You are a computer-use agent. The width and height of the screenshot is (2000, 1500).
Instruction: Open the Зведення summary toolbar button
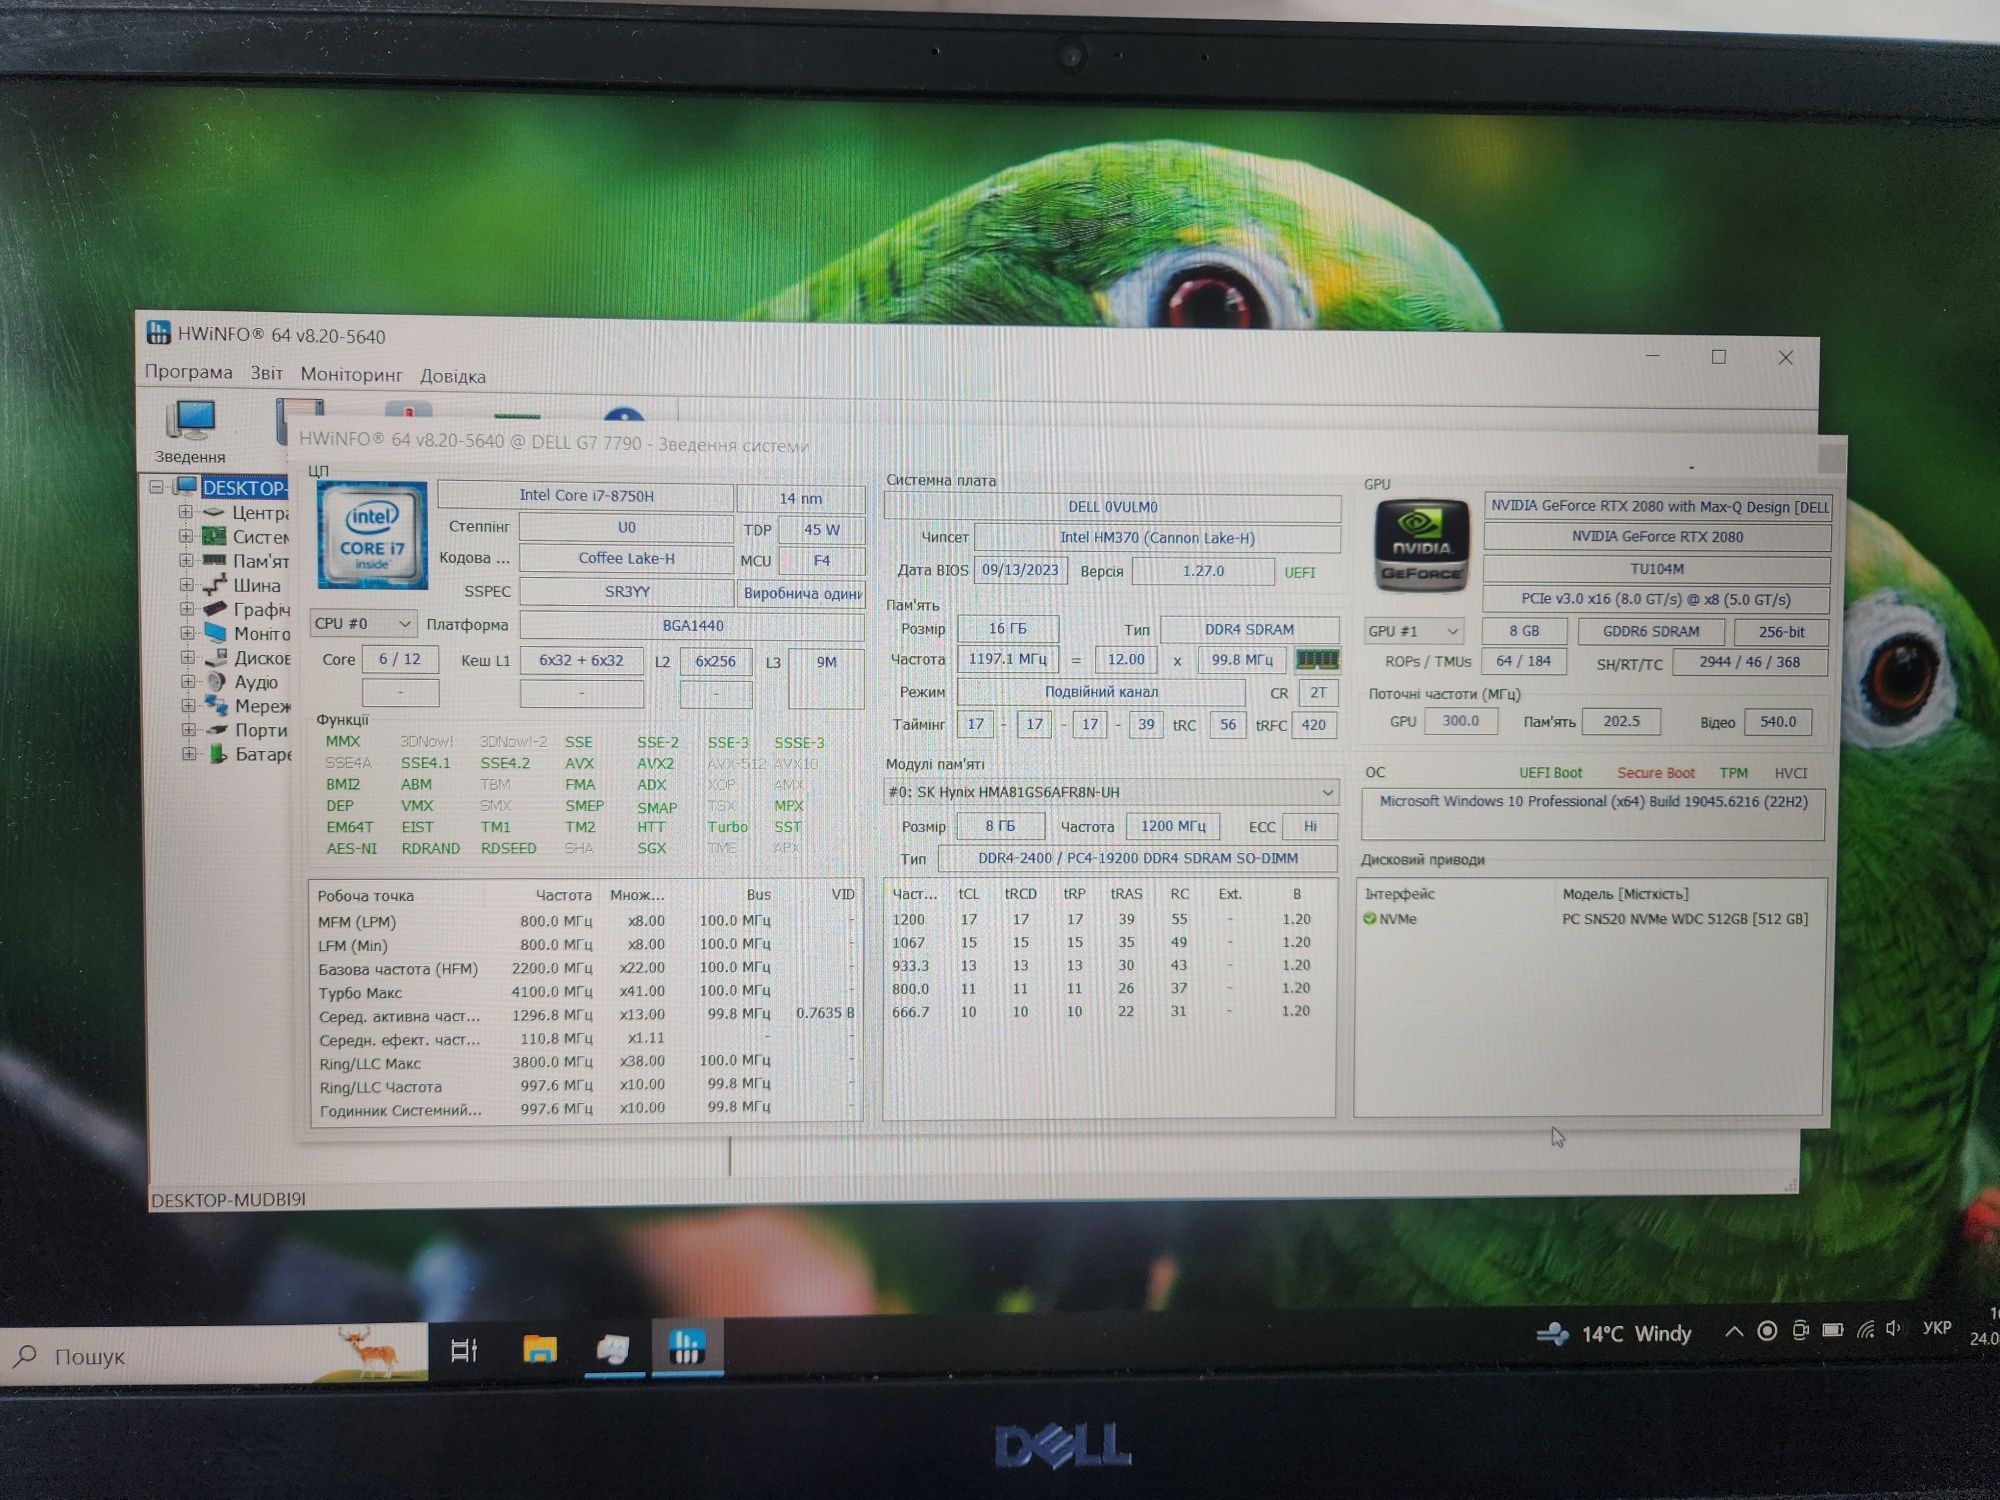(190, 431)
